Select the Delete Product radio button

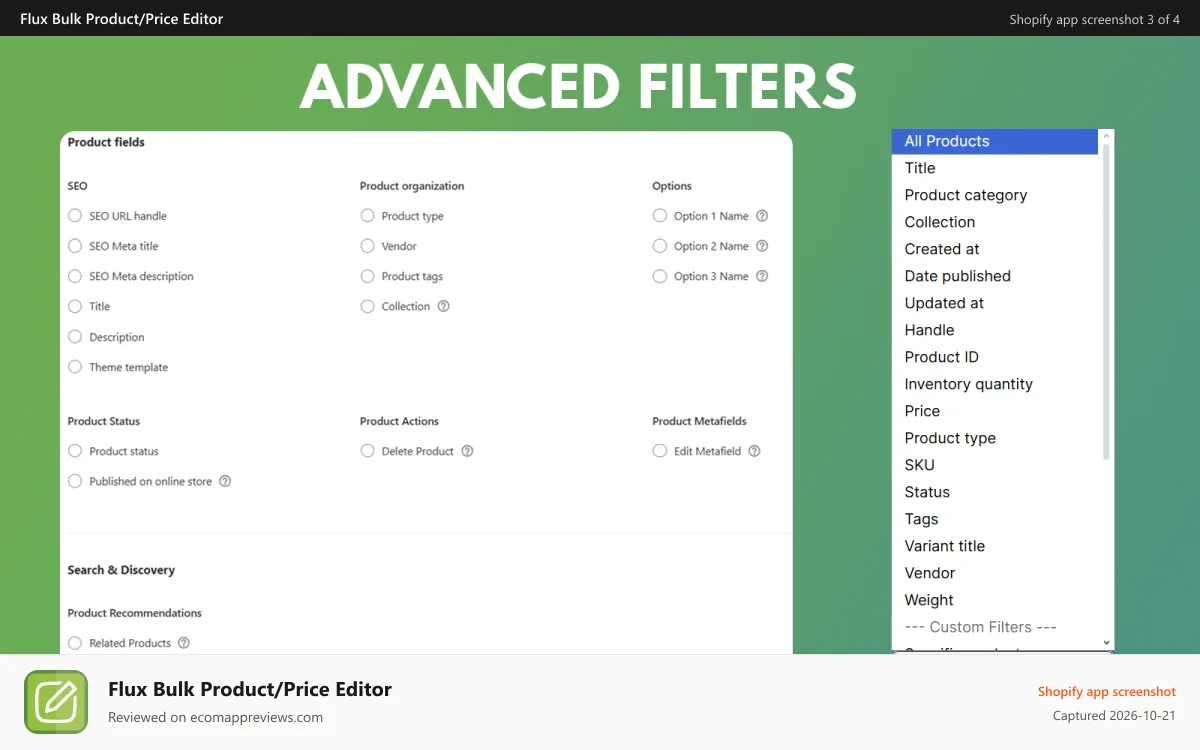click(x=367, y=451)
